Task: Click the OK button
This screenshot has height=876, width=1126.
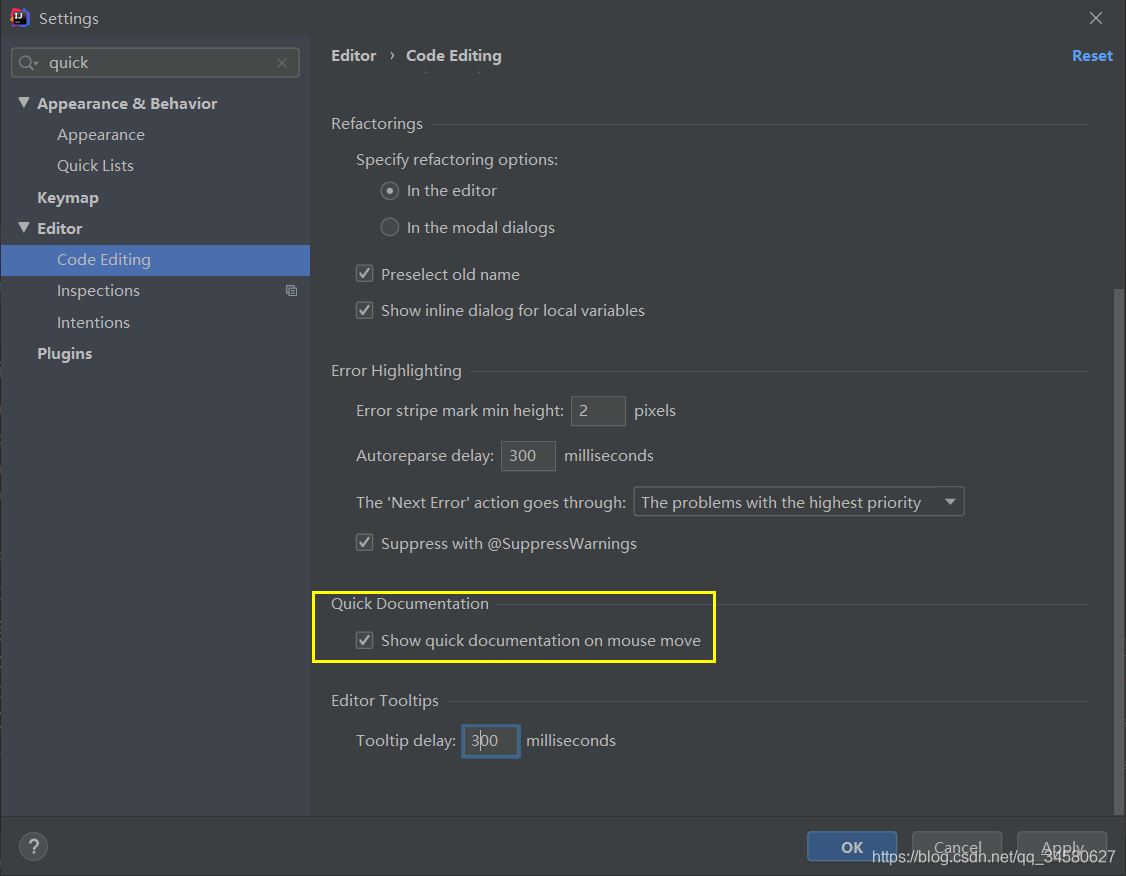Action: coord(851,847)
